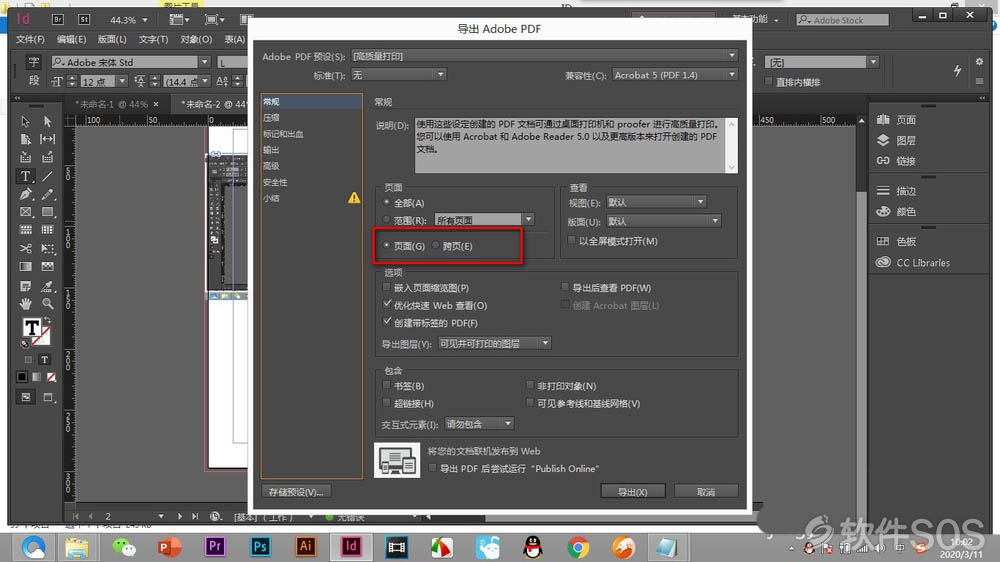This screenshot has height=562, width=1000.
Task: Select the Type tool in toolbox
Action: [26, 176]
